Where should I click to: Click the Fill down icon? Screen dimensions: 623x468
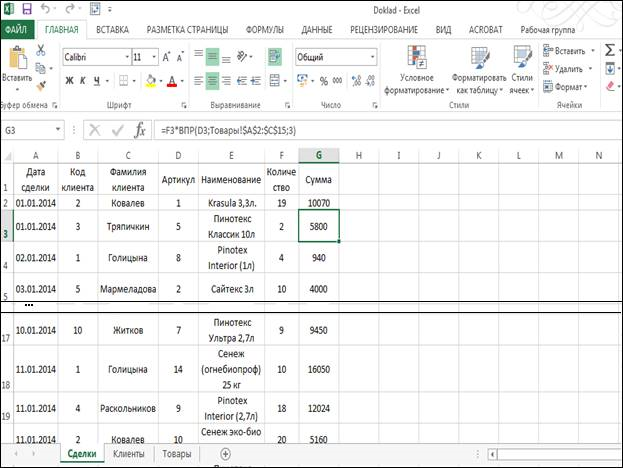pyautogui.click(x=610, y=68)
